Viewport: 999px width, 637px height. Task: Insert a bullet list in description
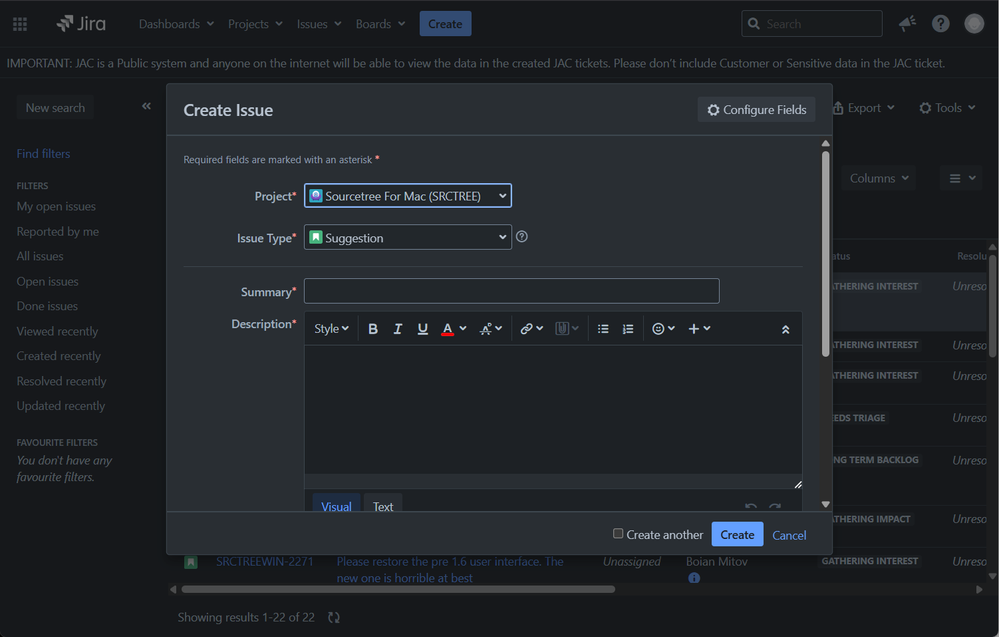coord(603,329)
